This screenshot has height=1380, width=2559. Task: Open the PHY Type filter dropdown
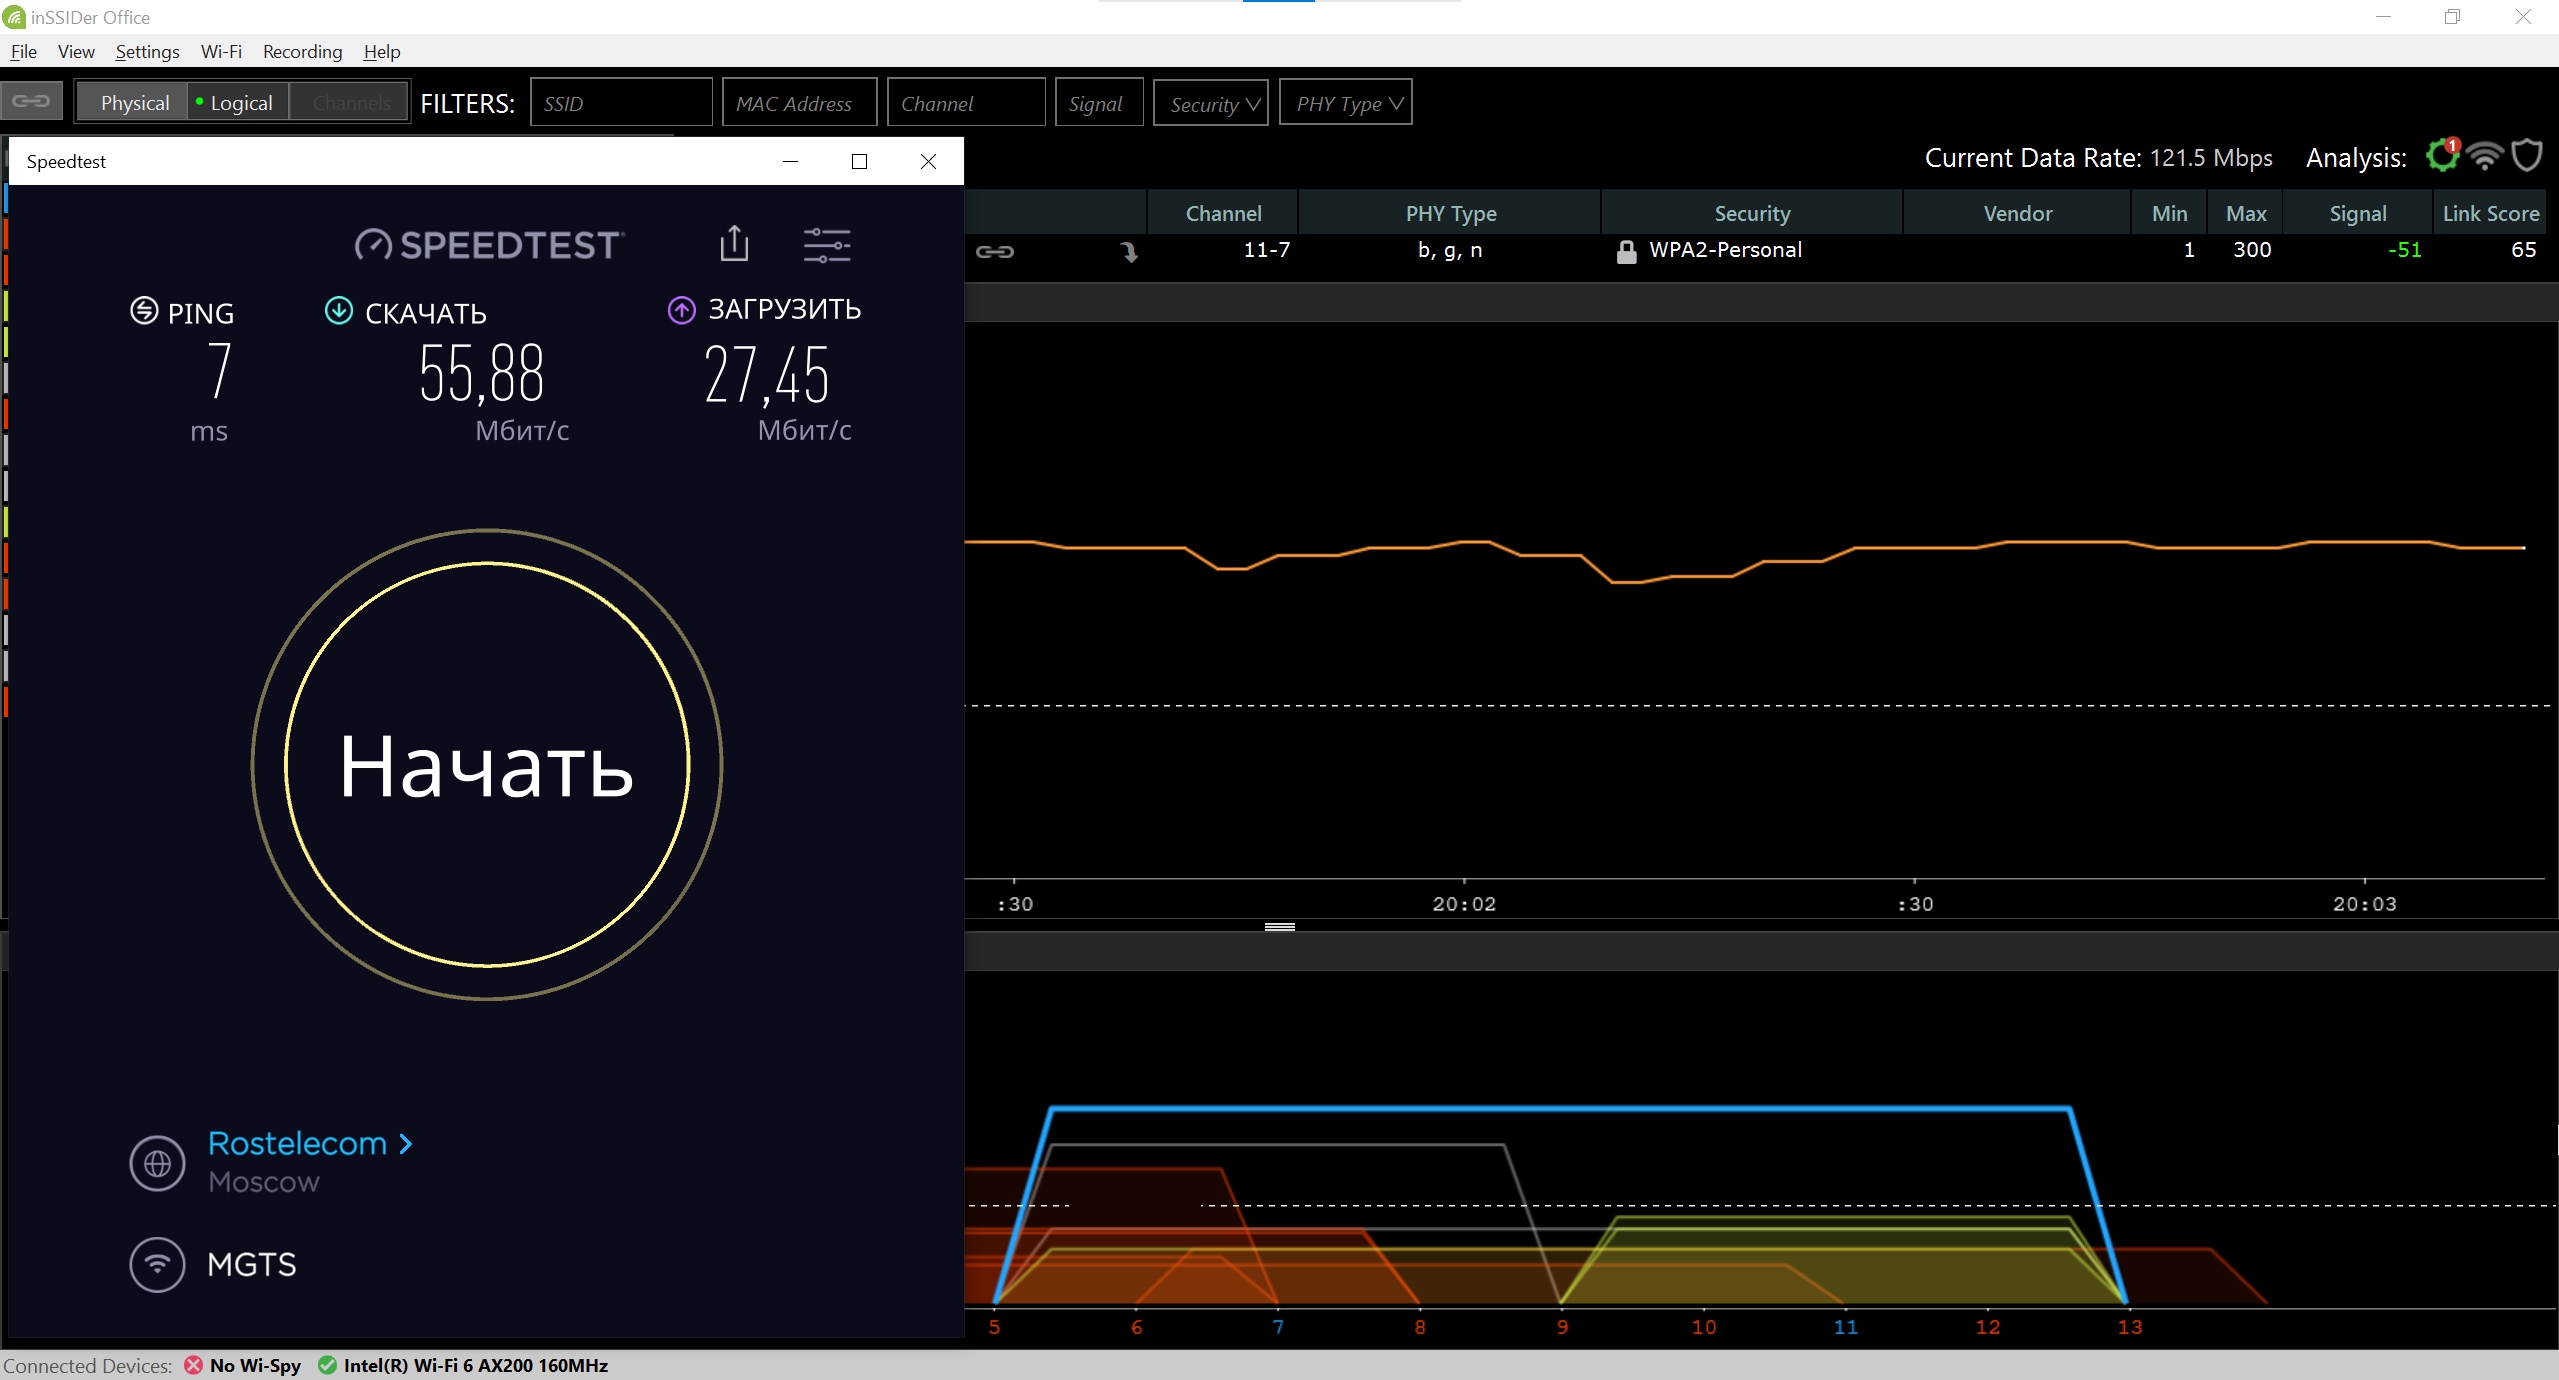pos(1346,103)
